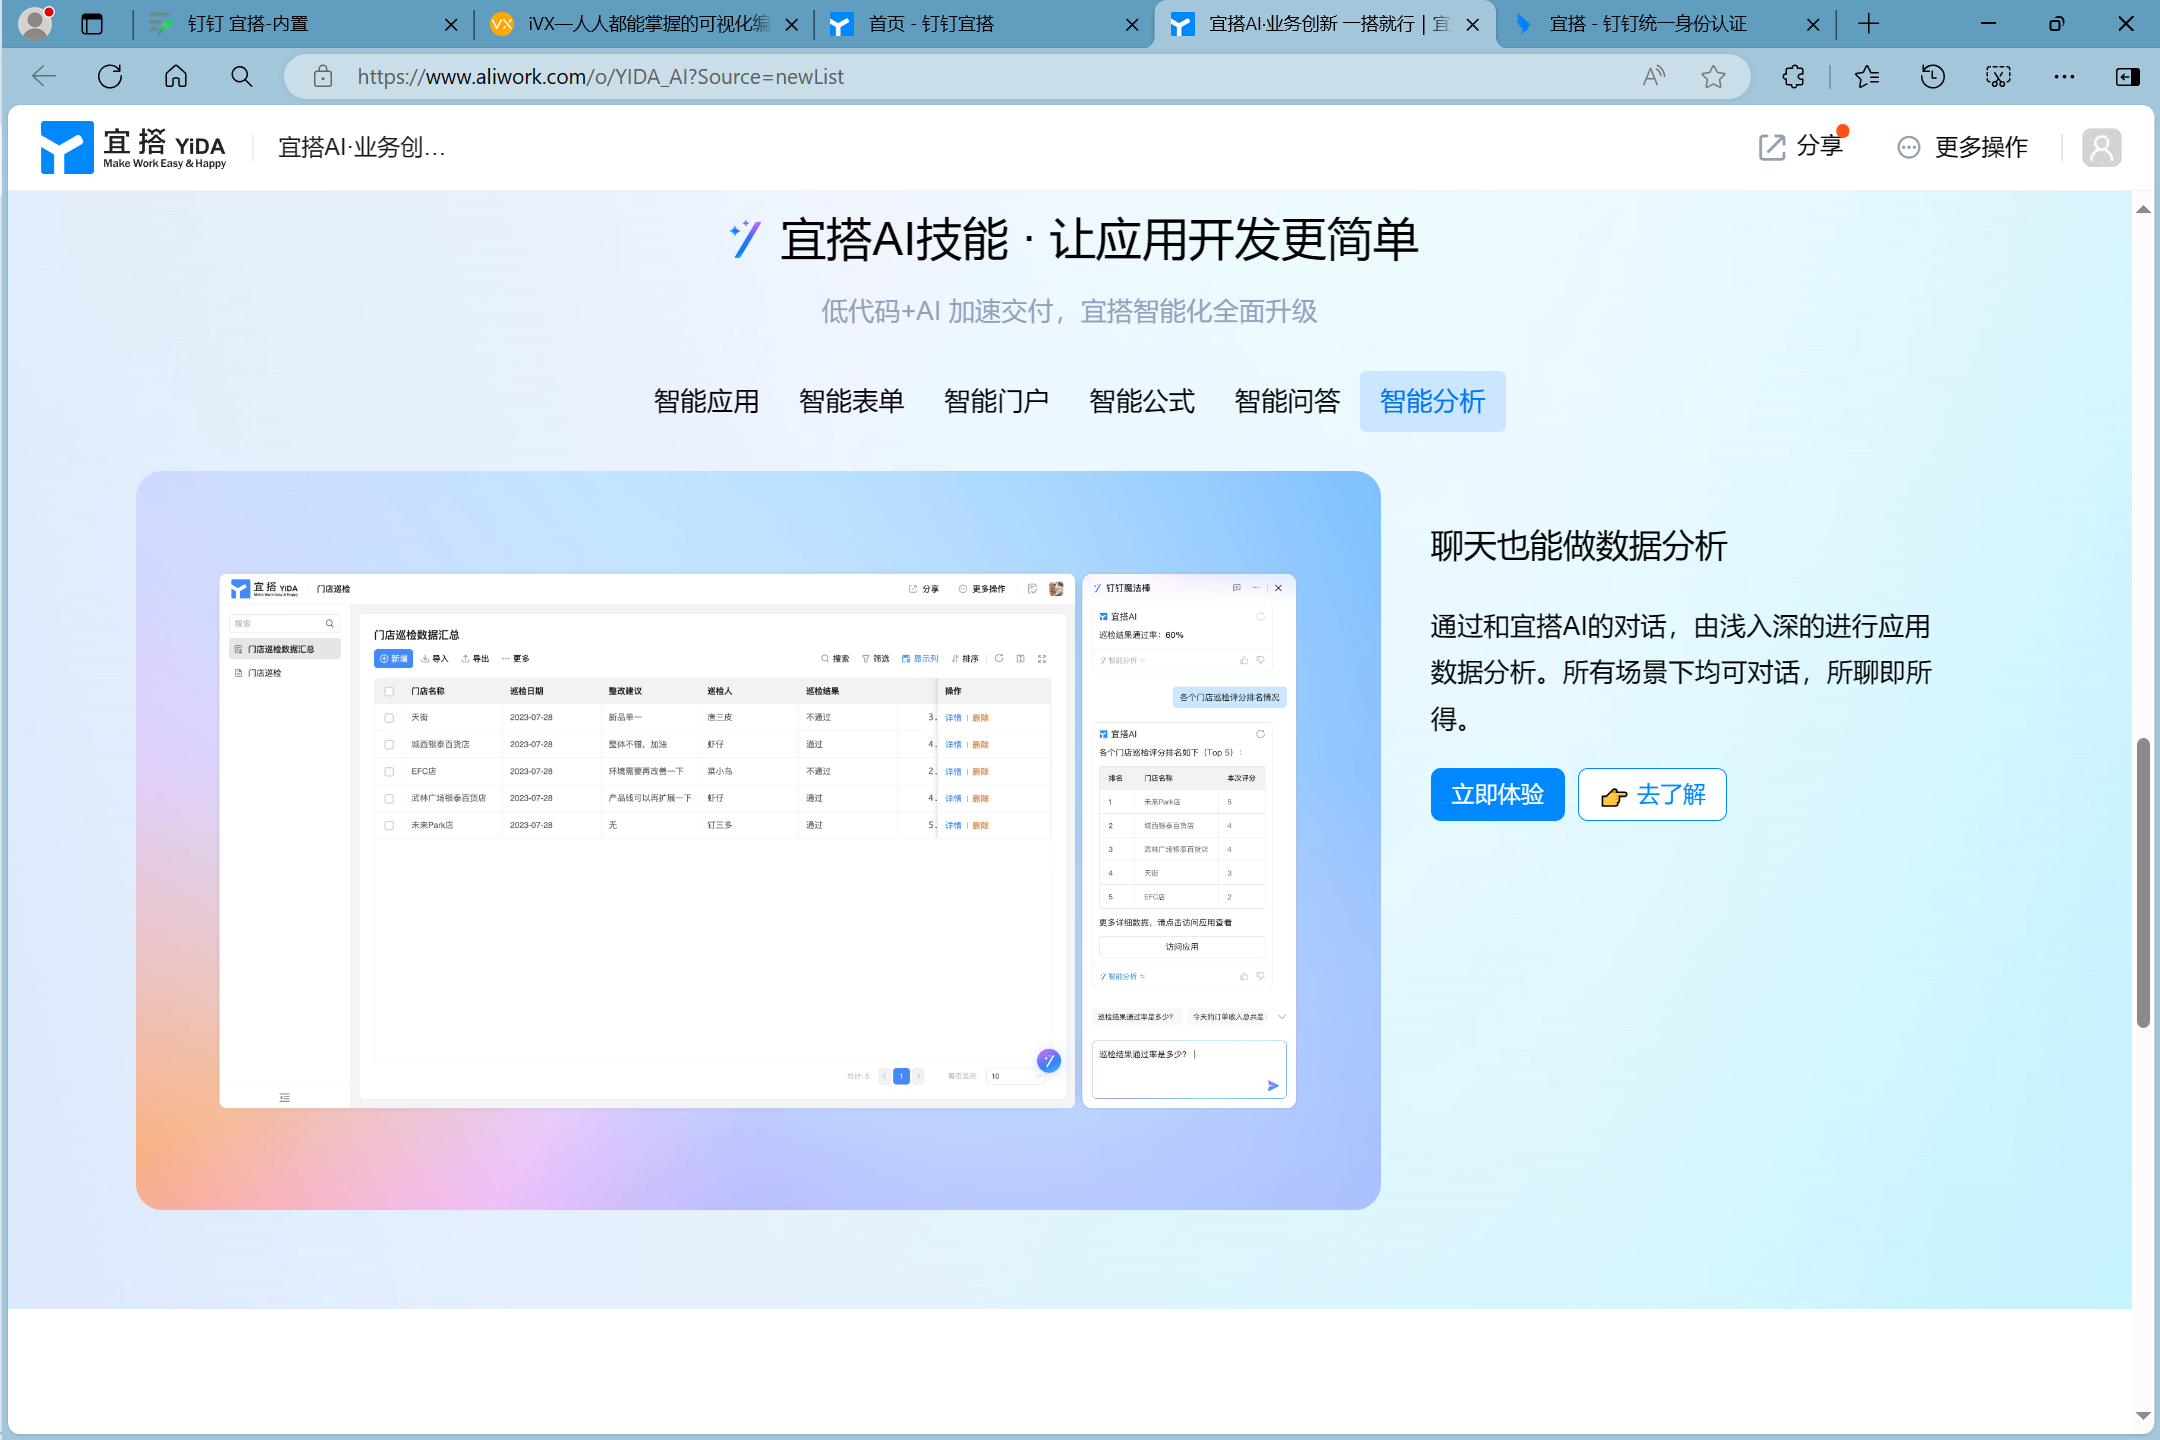Open the browser search icon

coord(241,76)
